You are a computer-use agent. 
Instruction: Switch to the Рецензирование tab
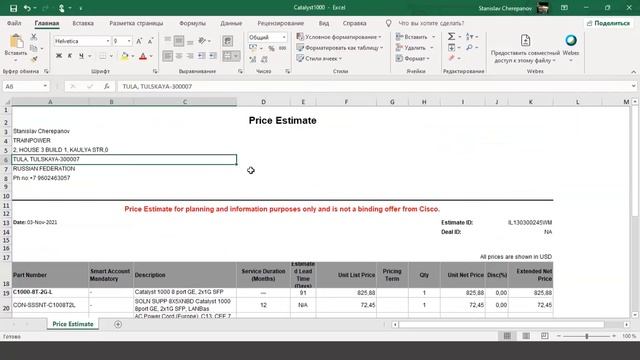coord(280,23)
